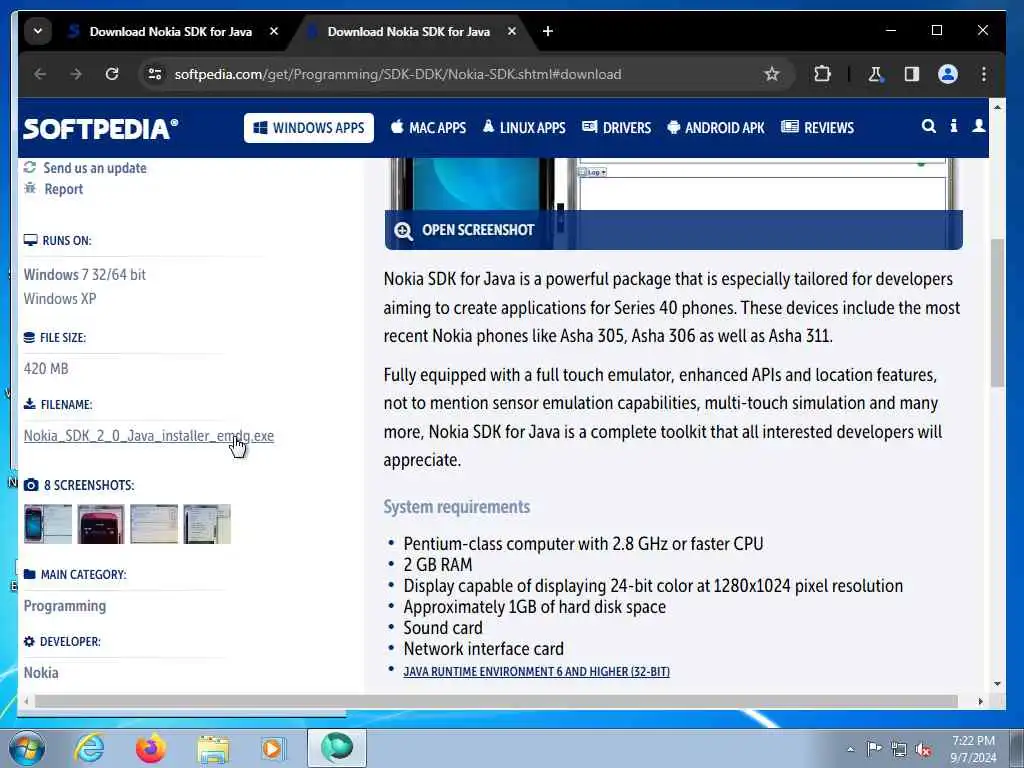This screenshot has height=768, width=1024.
Task: Open the Reviews section
Action: (818, 128)
